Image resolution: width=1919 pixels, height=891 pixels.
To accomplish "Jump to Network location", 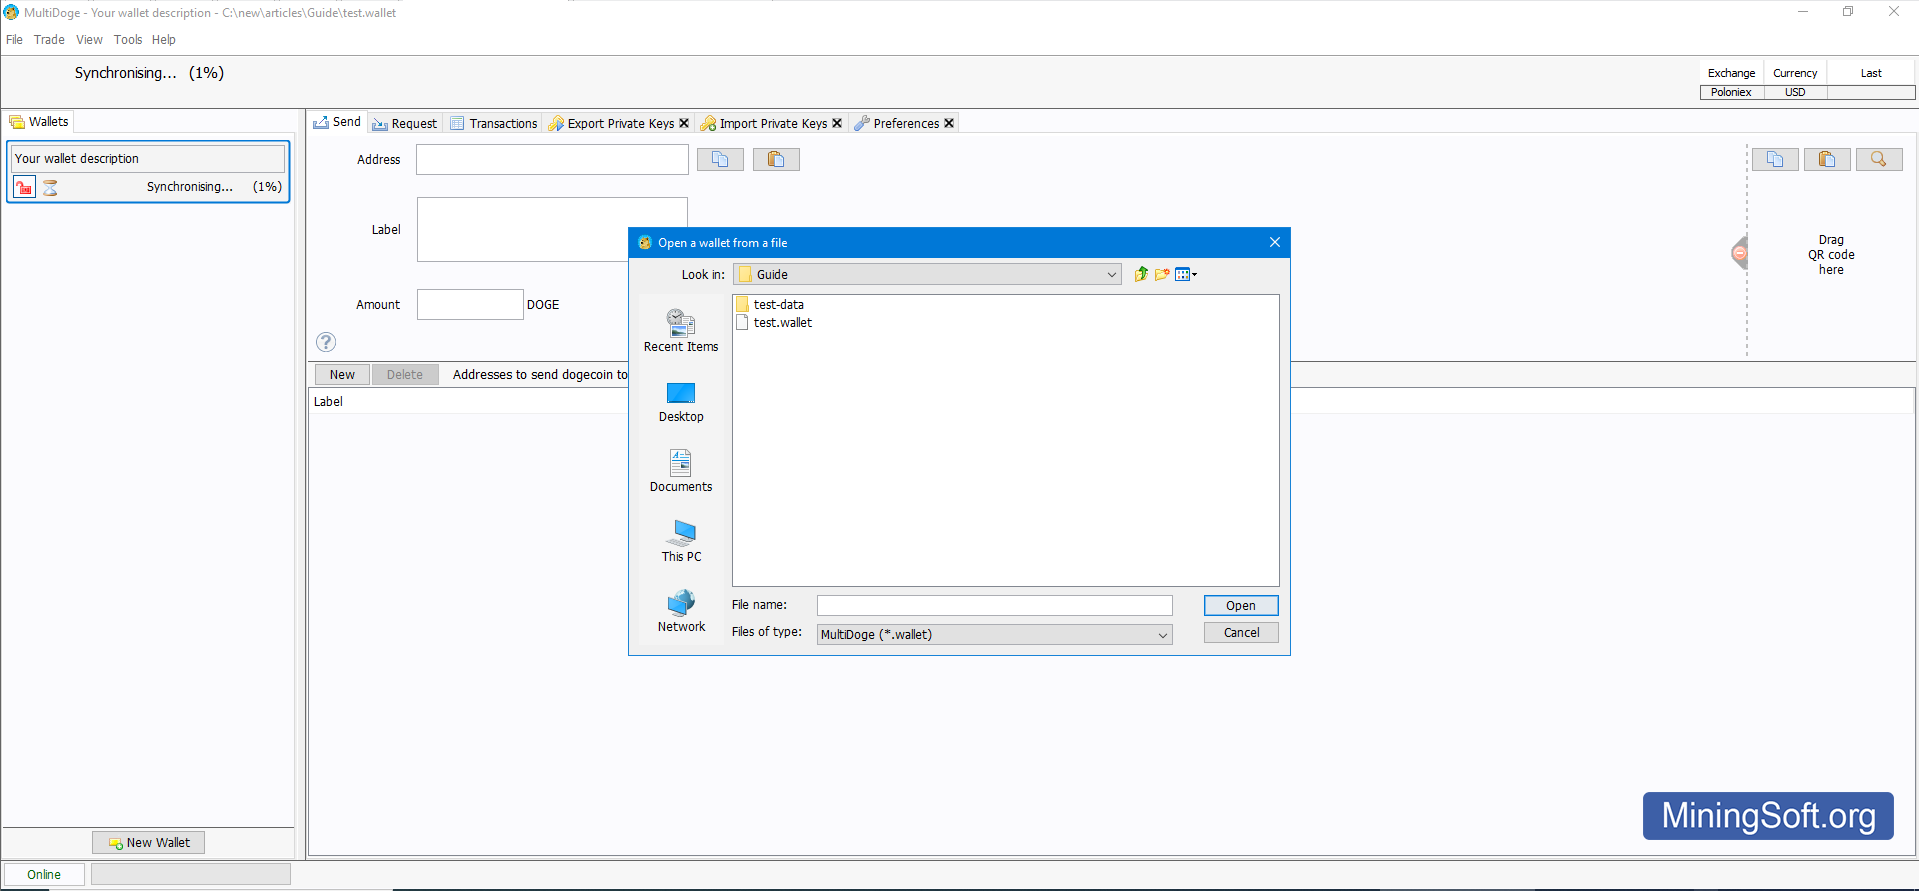I will pyautogui.click(x=681, y=611).
